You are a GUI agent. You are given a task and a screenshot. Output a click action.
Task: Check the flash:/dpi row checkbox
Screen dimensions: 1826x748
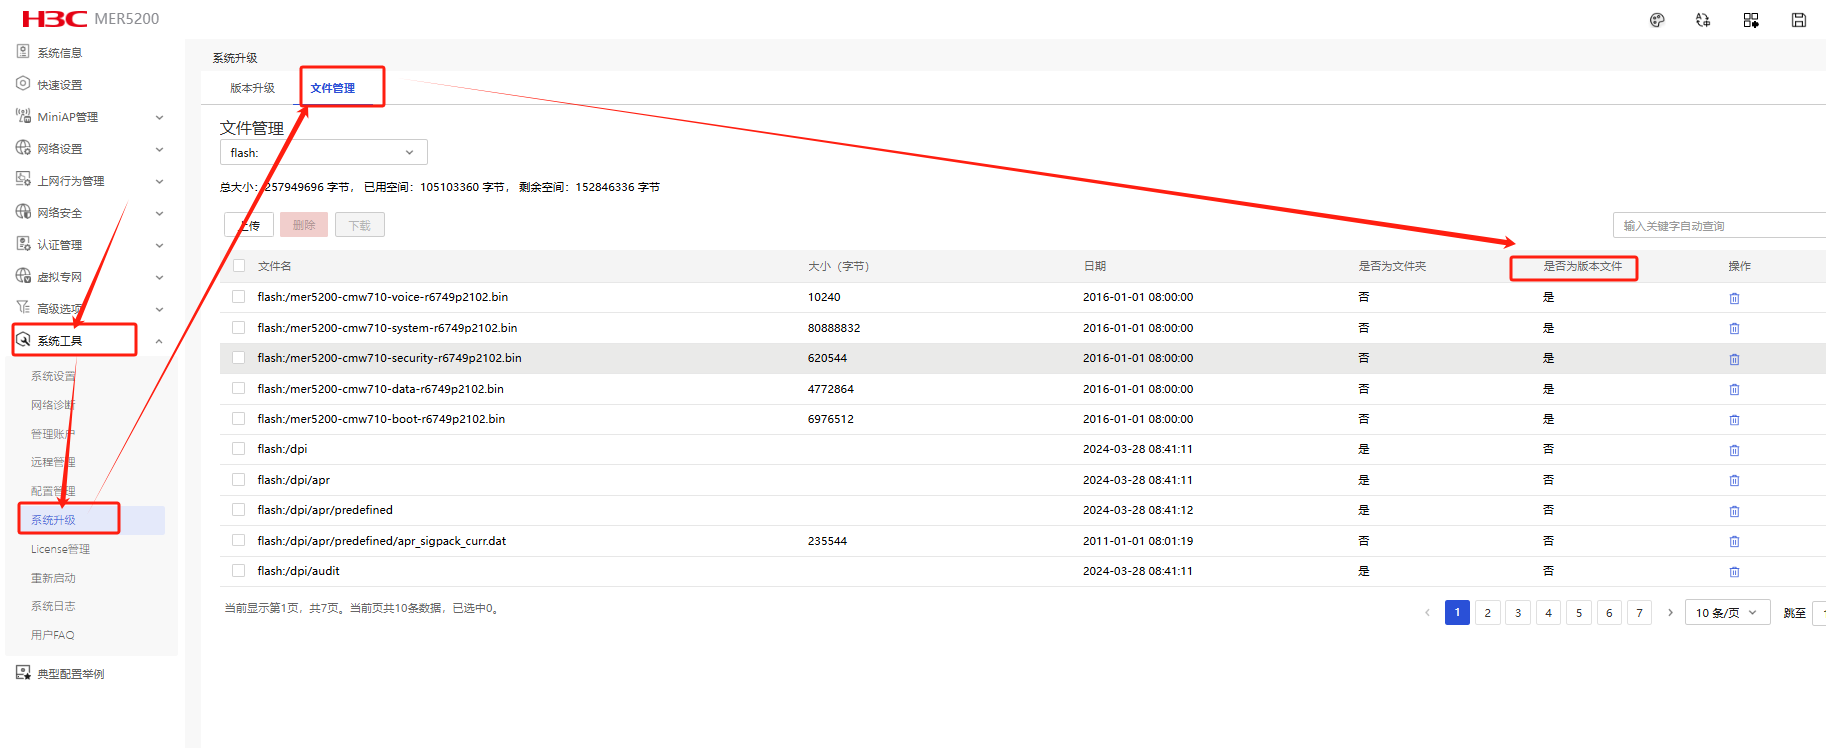(x=238, y=449)
